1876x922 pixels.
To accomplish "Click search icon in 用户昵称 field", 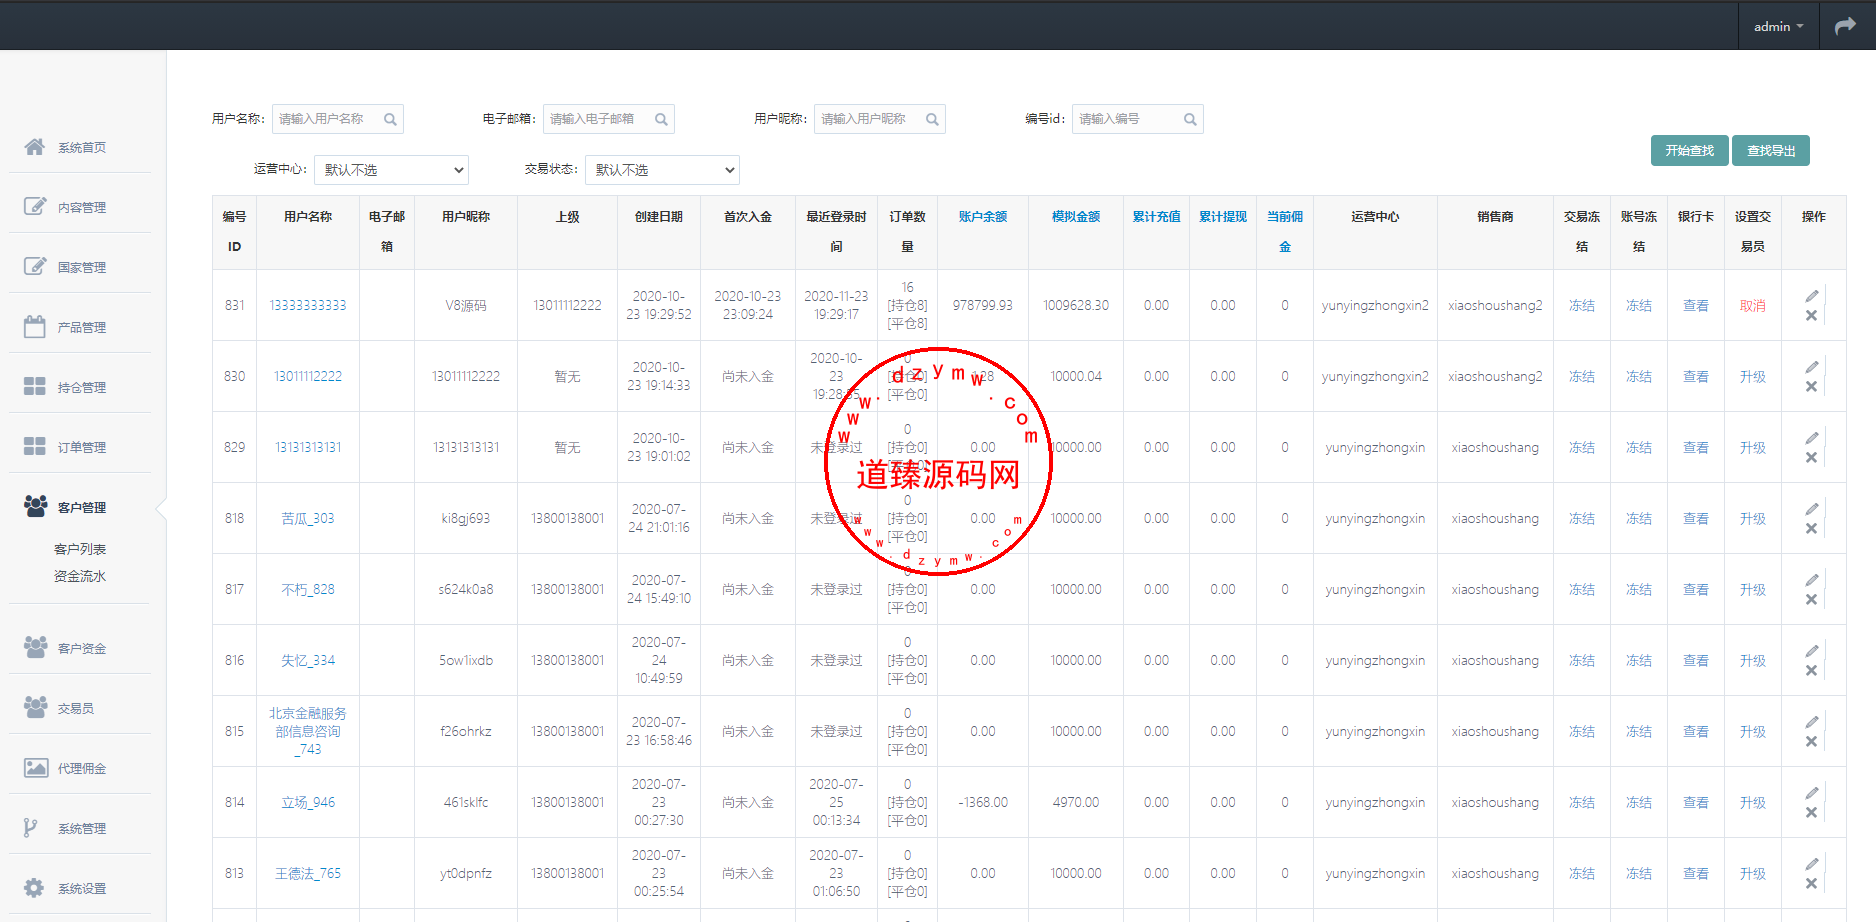I will (932, 120).
